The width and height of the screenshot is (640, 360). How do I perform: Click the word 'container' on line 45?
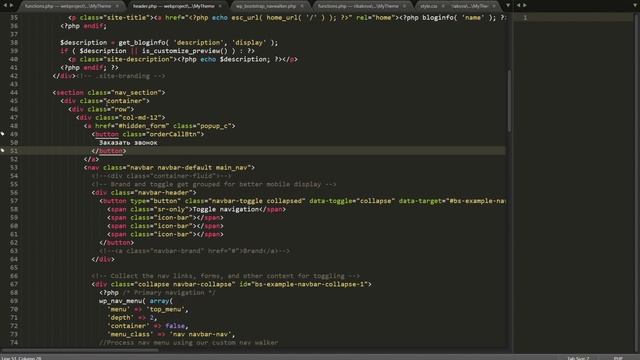pos(124,101)
